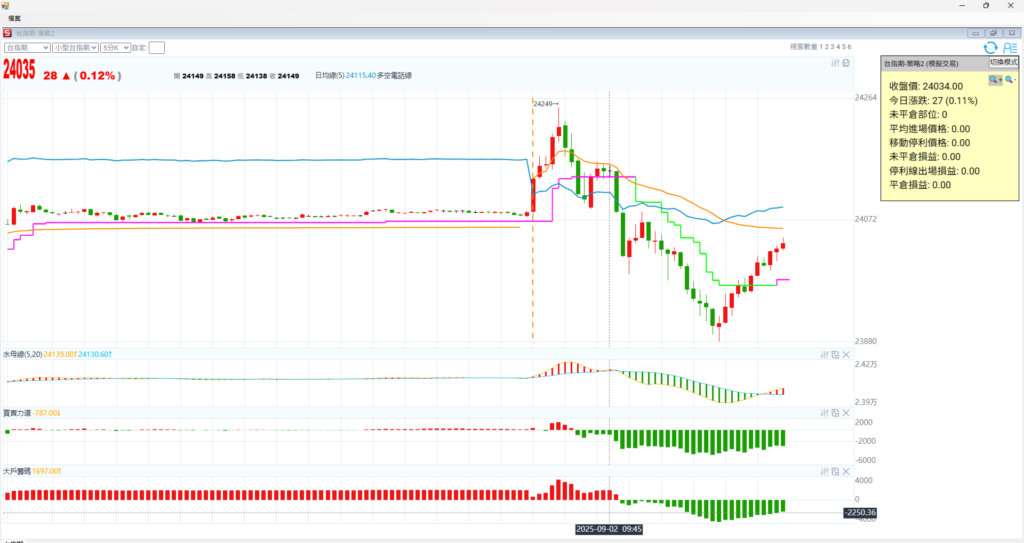Close the 大戶籌碼 indicator panel

(846, 470)
